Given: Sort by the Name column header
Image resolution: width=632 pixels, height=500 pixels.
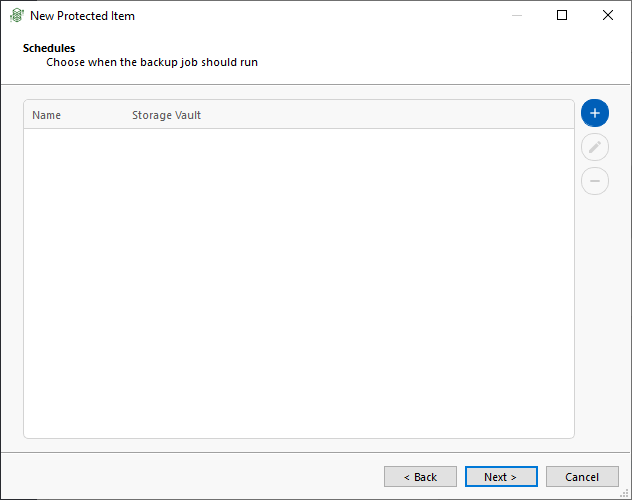Looking at the screenshot, I should [46, 115].
